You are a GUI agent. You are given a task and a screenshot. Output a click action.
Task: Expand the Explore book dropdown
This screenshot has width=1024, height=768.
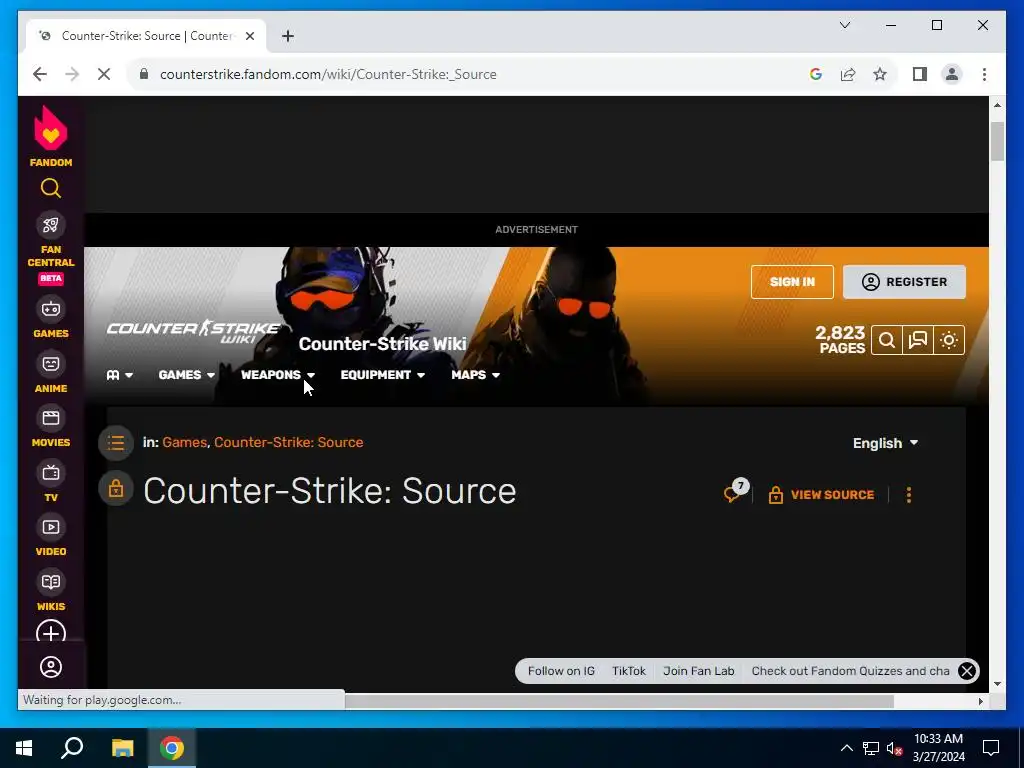tap(120, 375)
